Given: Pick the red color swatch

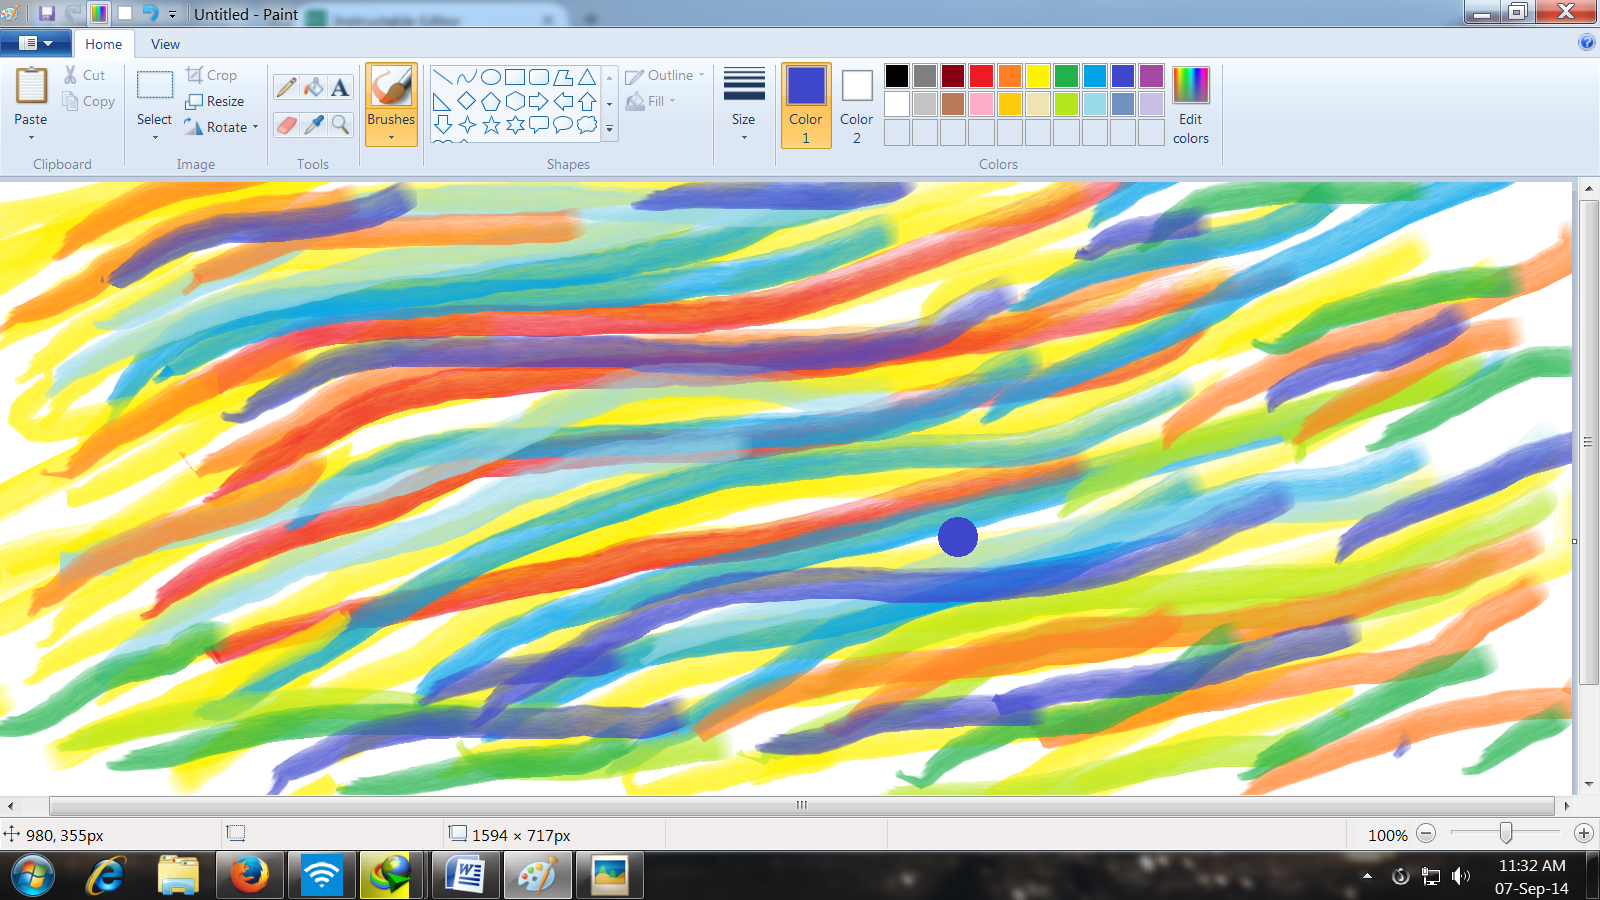Looking at the screenshot, I should tap(981, 76).
